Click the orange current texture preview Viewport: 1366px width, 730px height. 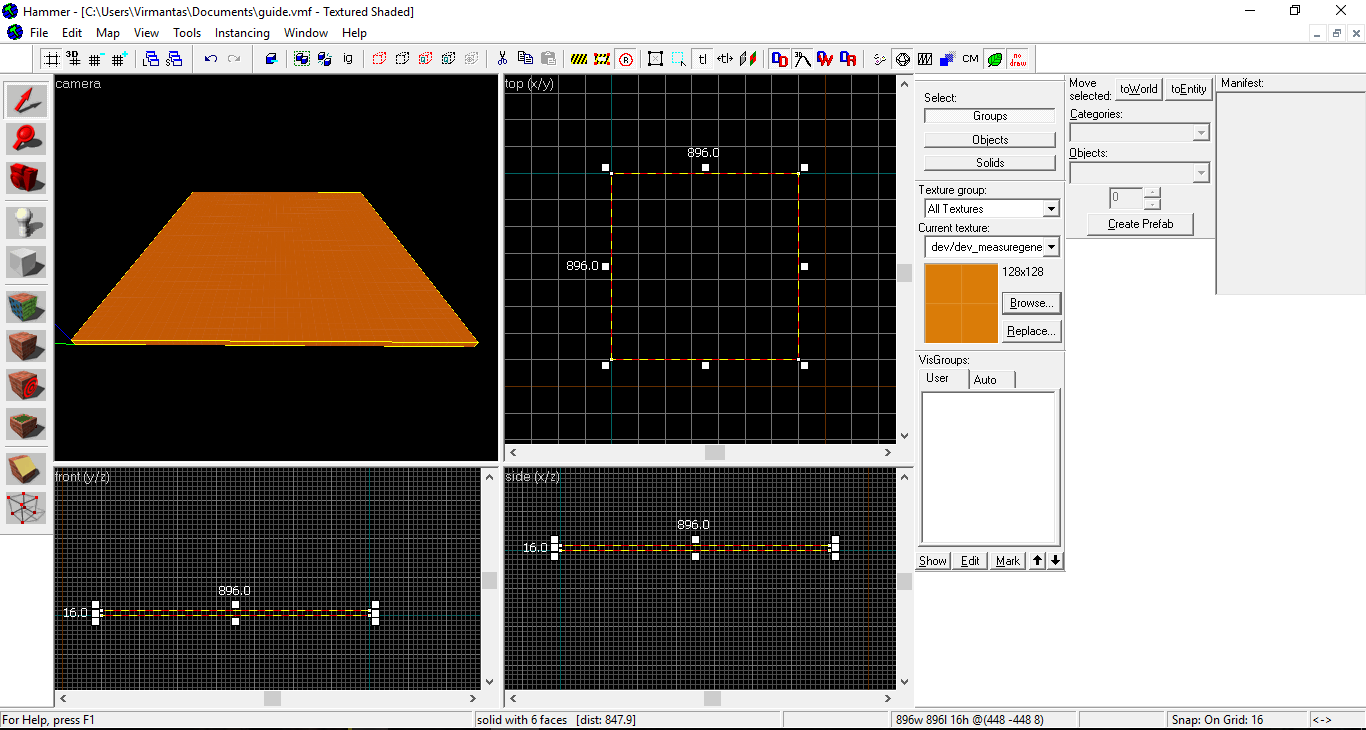pyautogui.click(x=961, y=303)
